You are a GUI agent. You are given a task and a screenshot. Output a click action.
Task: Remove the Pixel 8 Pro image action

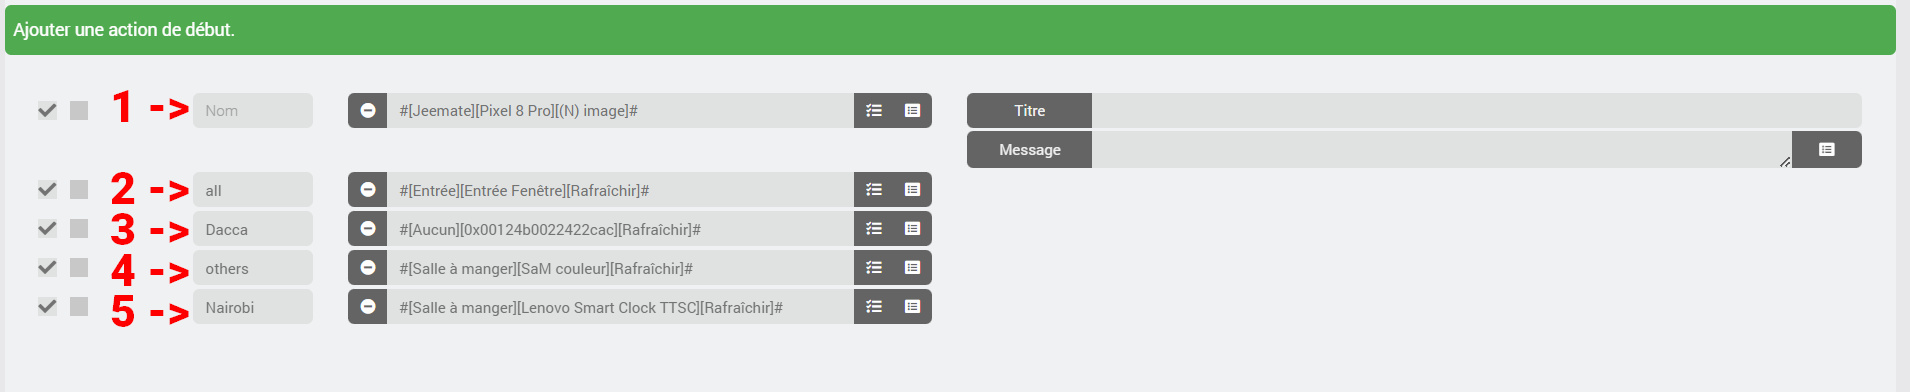coord(368,110)
